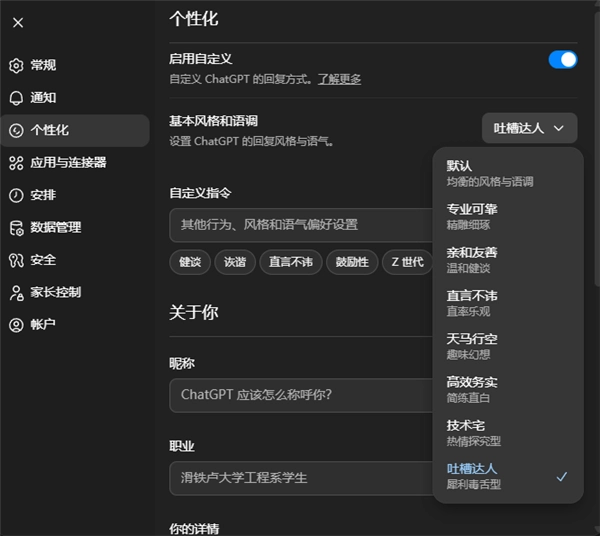Click the 安排 clock icon
The width and height of the screenshot is (600, 536).
[x=16, y=195]
